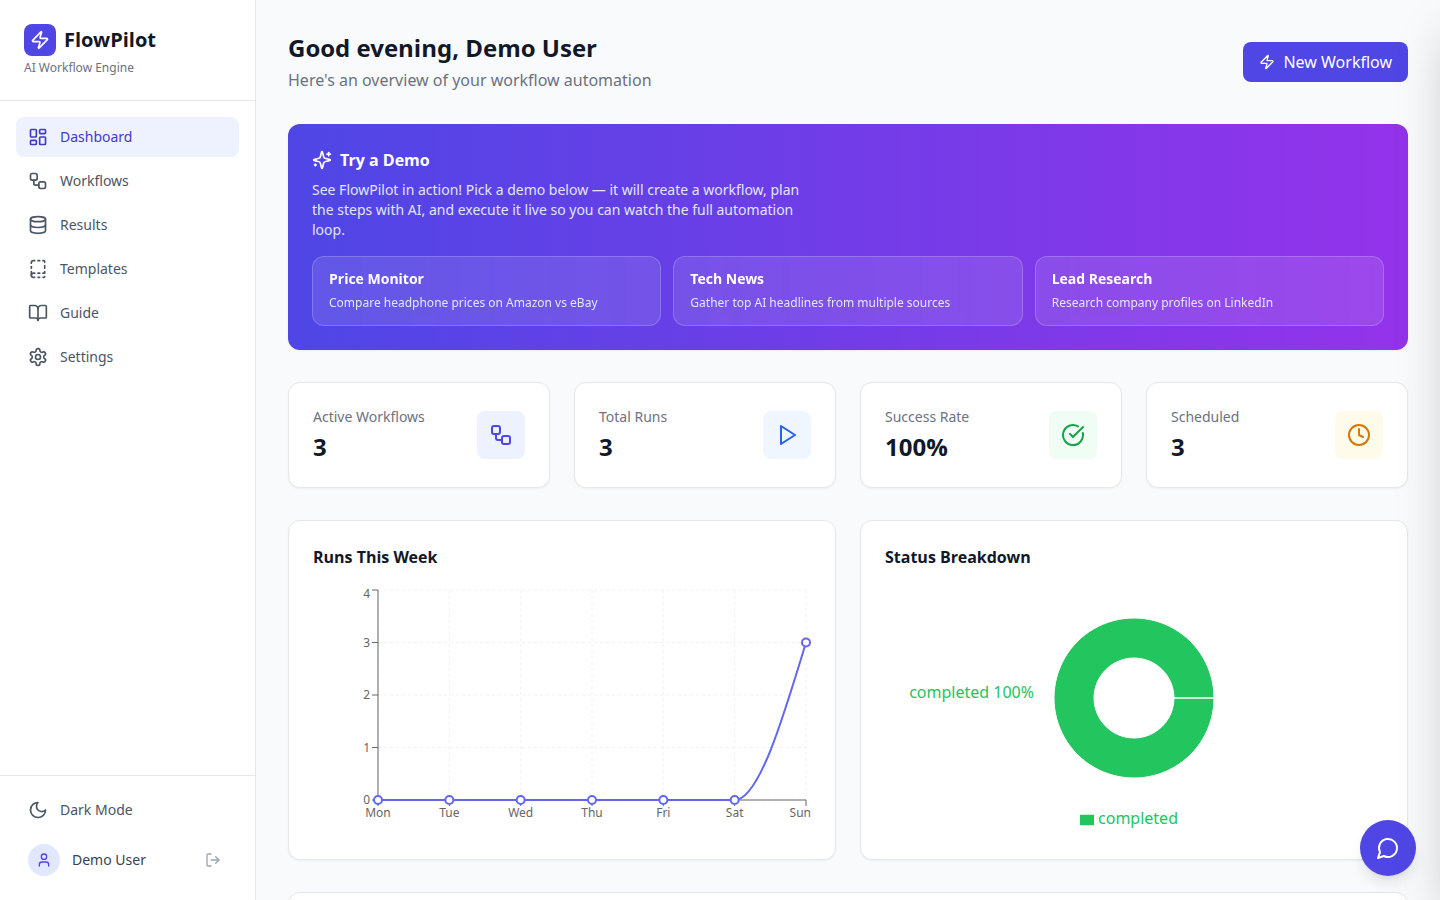
Task: Click the Demo User name in sidebar
Action: click(109, 860)
